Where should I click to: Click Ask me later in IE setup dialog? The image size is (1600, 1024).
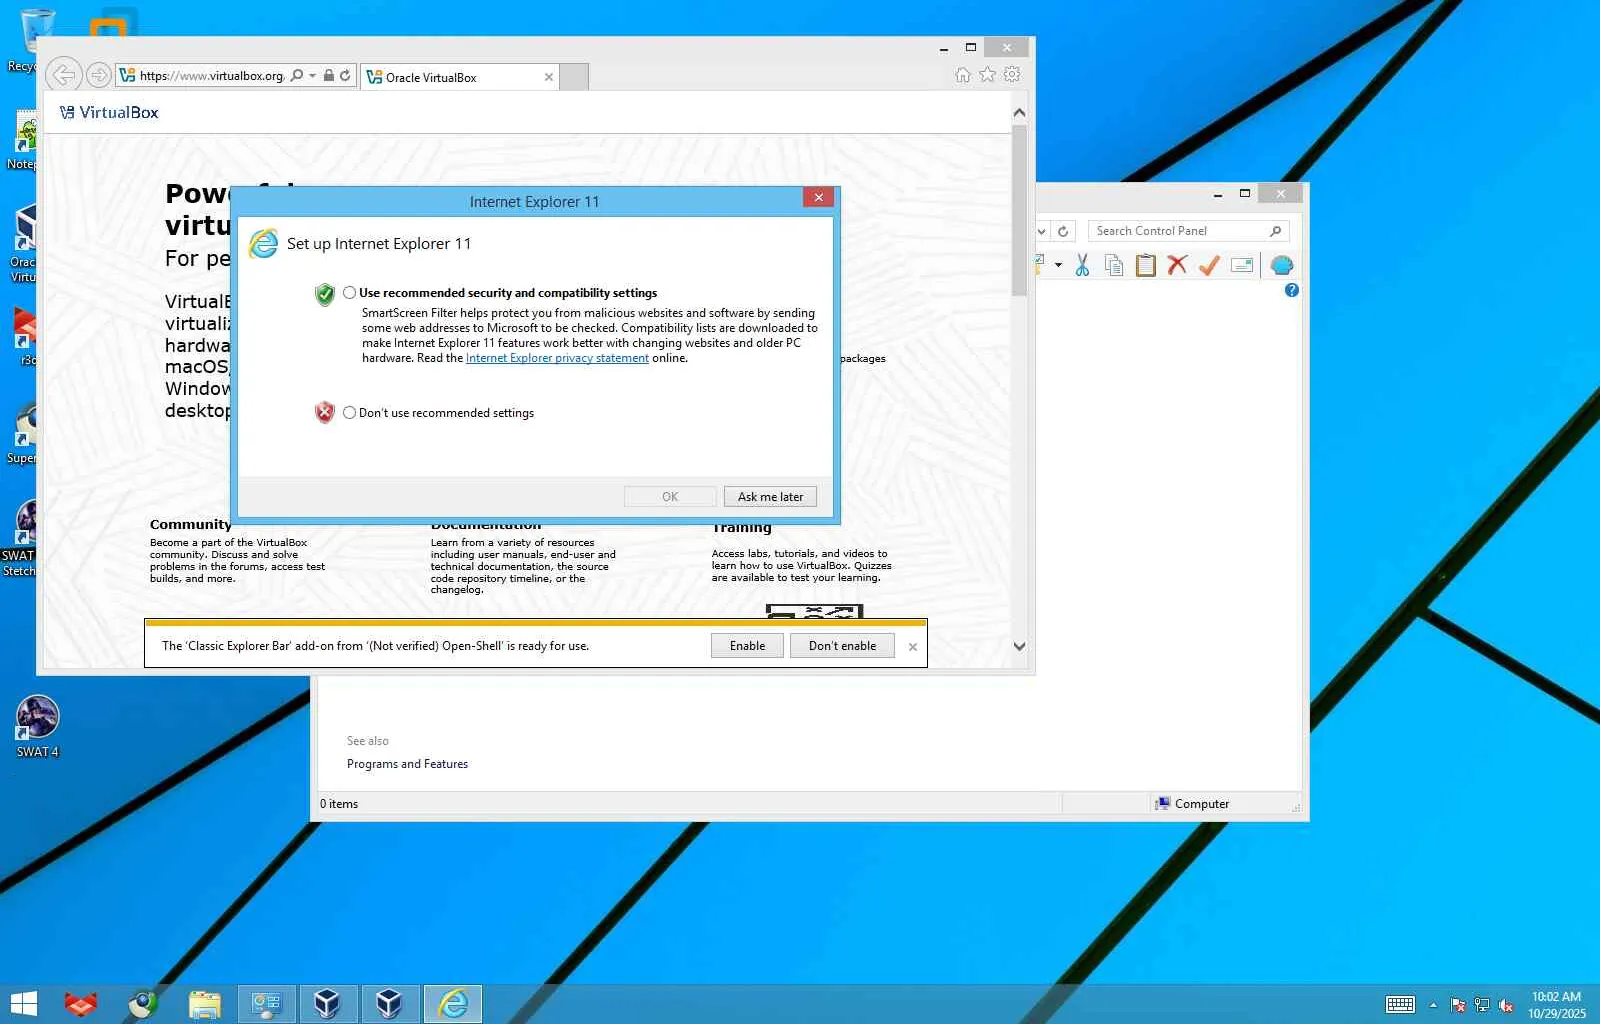pos(770,497)
